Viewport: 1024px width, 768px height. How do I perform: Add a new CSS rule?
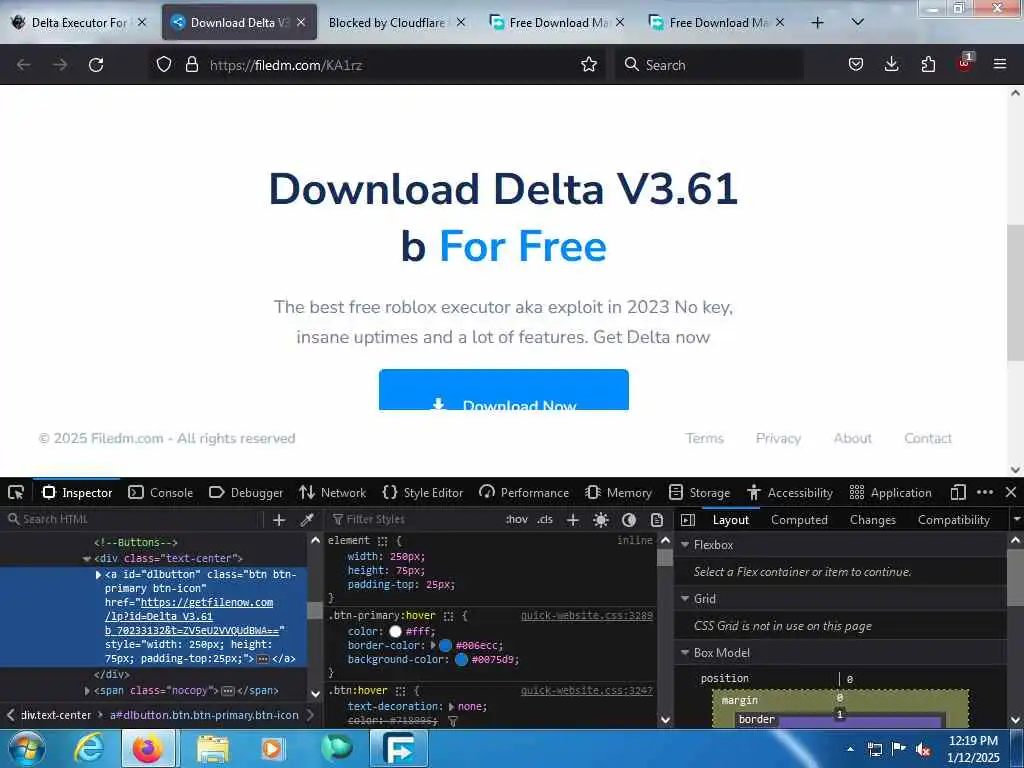573,520
